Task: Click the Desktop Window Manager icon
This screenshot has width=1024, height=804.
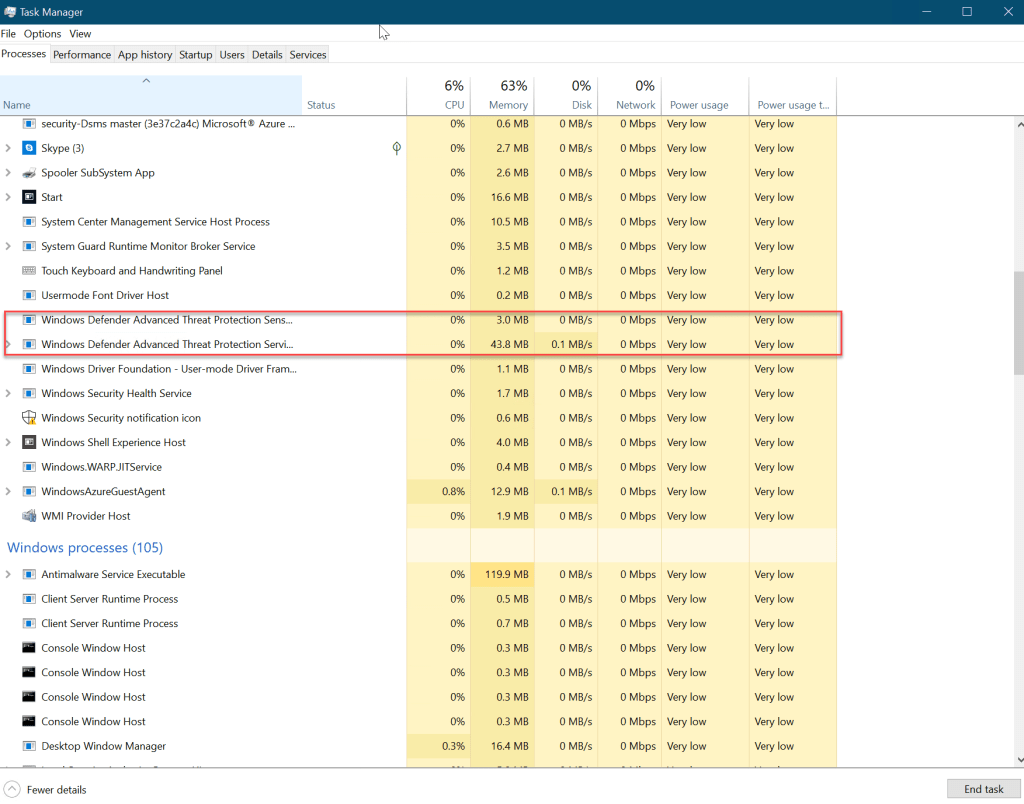Action: coord(29,746)
